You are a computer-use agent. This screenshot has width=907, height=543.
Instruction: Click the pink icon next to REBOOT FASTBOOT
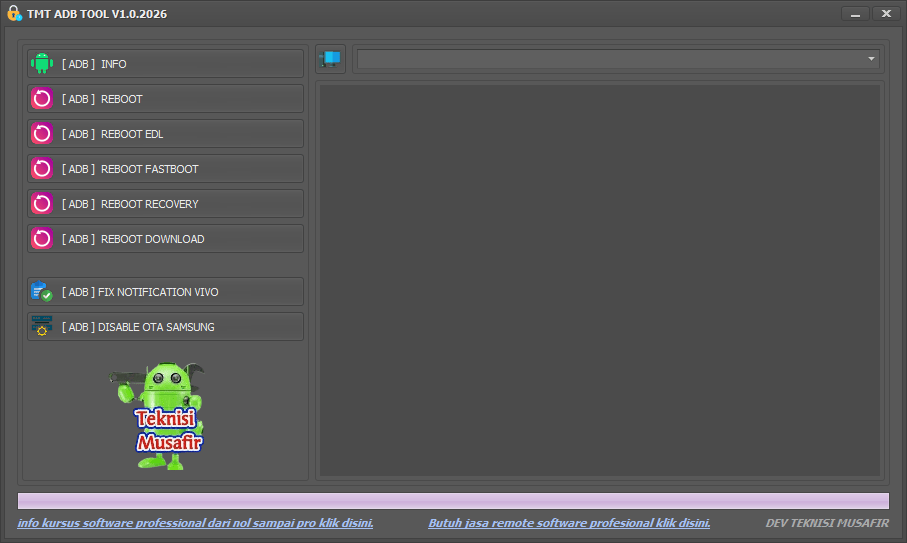click(41, 169)
